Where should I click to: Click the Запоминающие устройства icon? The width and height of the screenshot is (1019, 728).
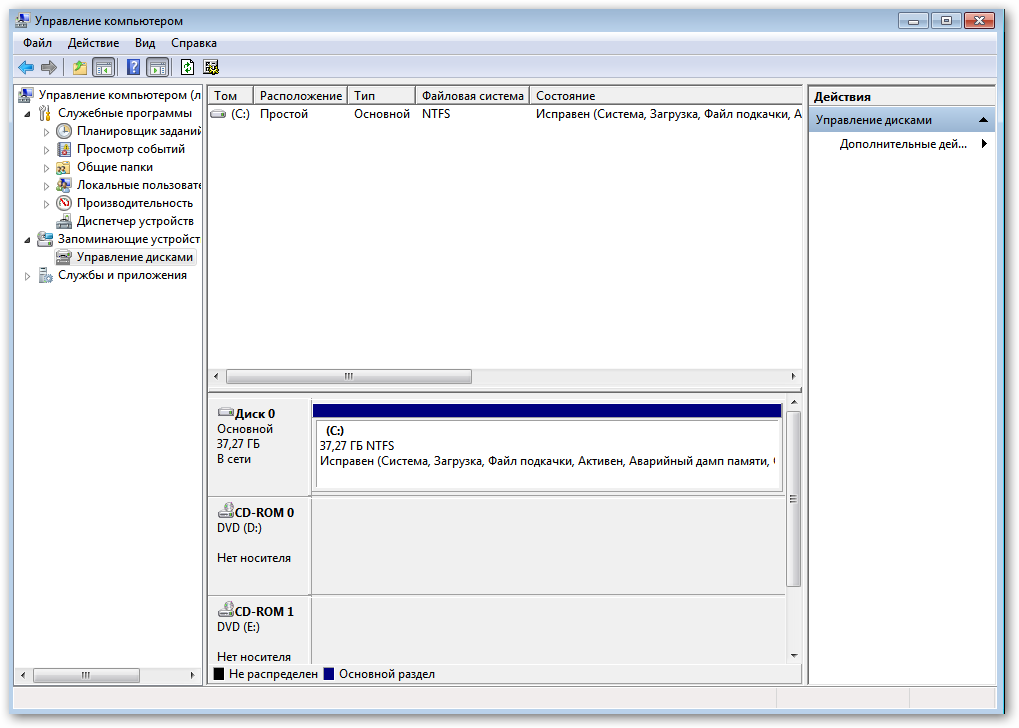click(45, 239)
